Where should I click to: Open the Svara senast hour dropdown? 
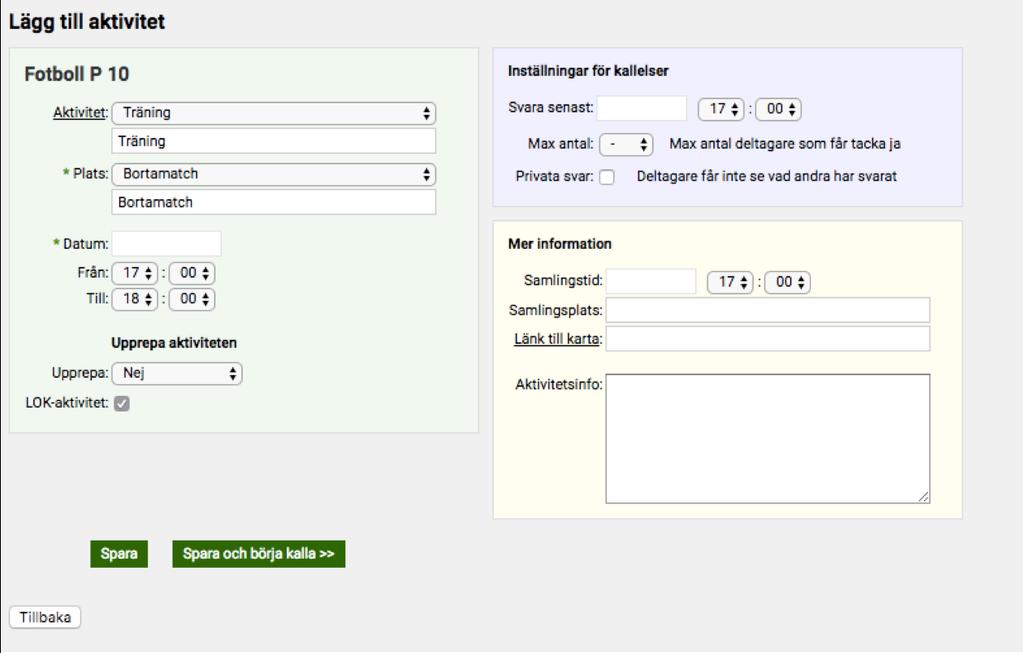721,109
